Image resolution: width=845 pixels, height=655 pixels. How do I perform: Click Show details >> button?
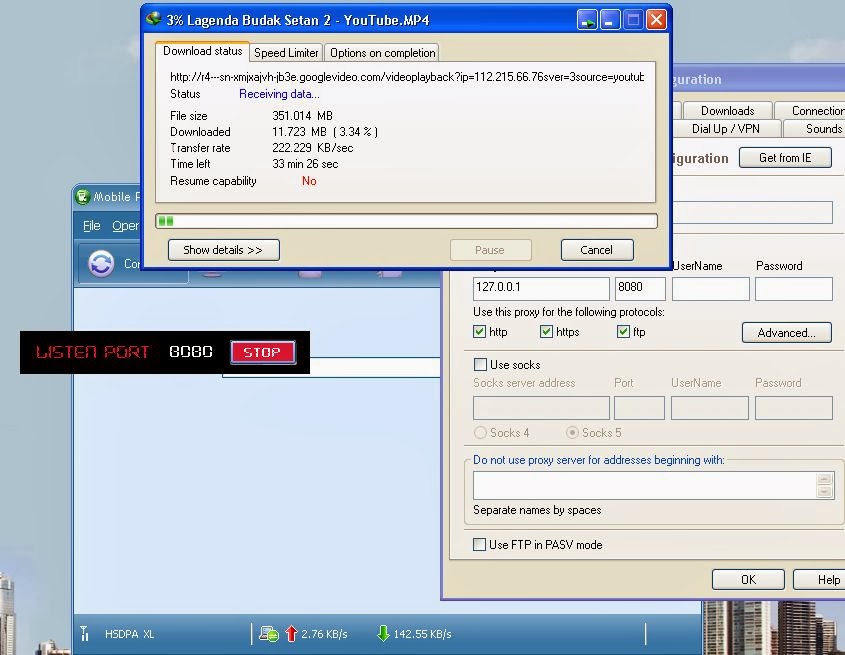tap(224, 250)
